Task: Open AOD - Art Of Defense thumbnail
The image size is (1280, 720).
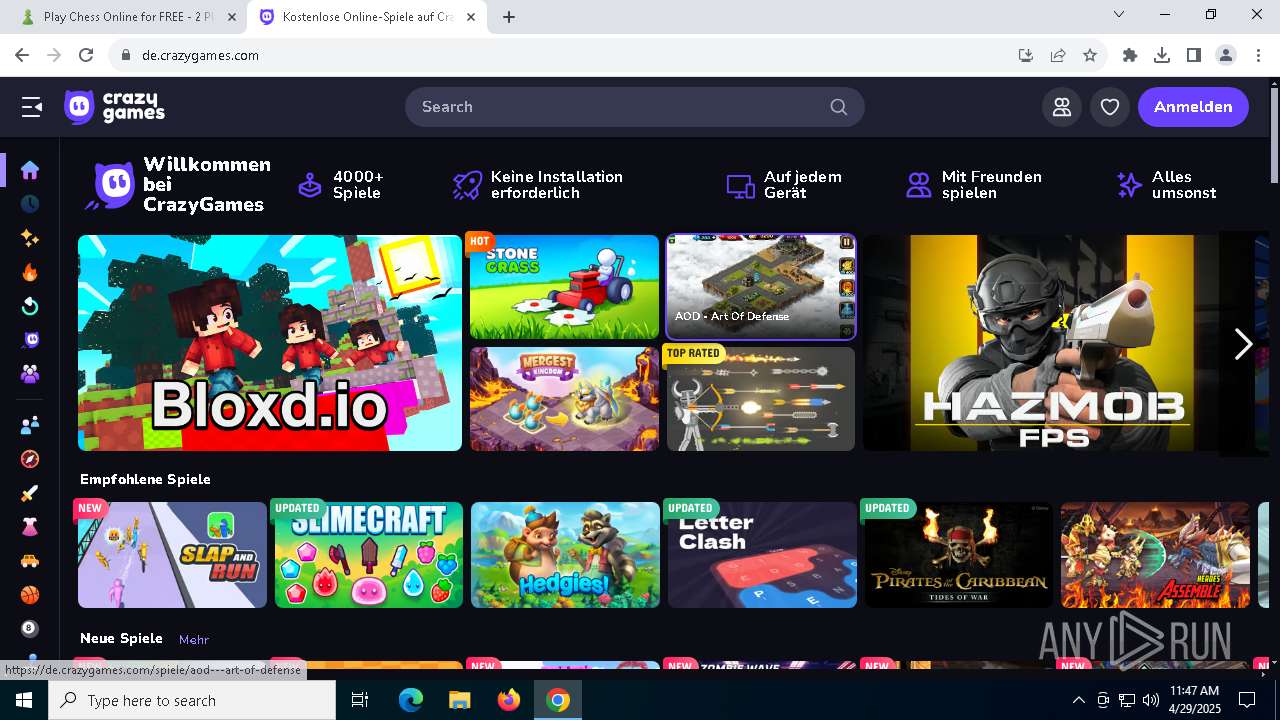Action: pyautogui.click(x=761, y=287)
